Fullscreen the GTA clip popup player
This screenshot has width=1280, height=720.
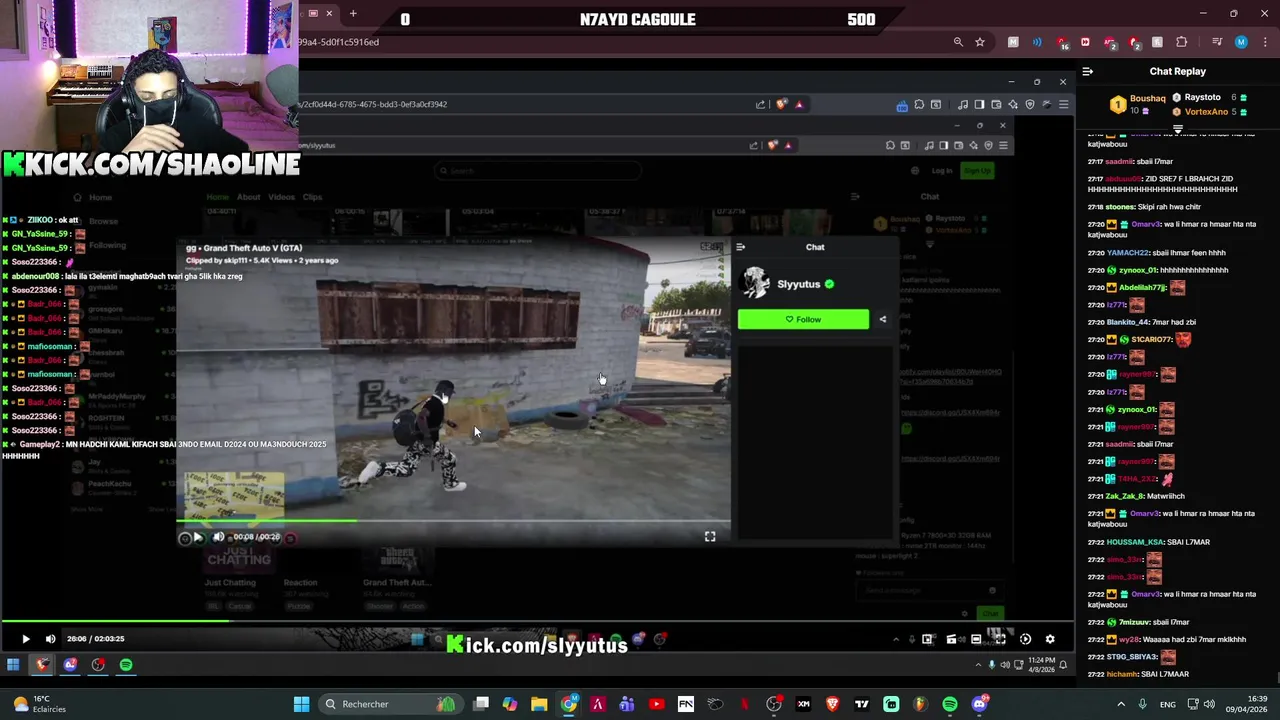710,537
